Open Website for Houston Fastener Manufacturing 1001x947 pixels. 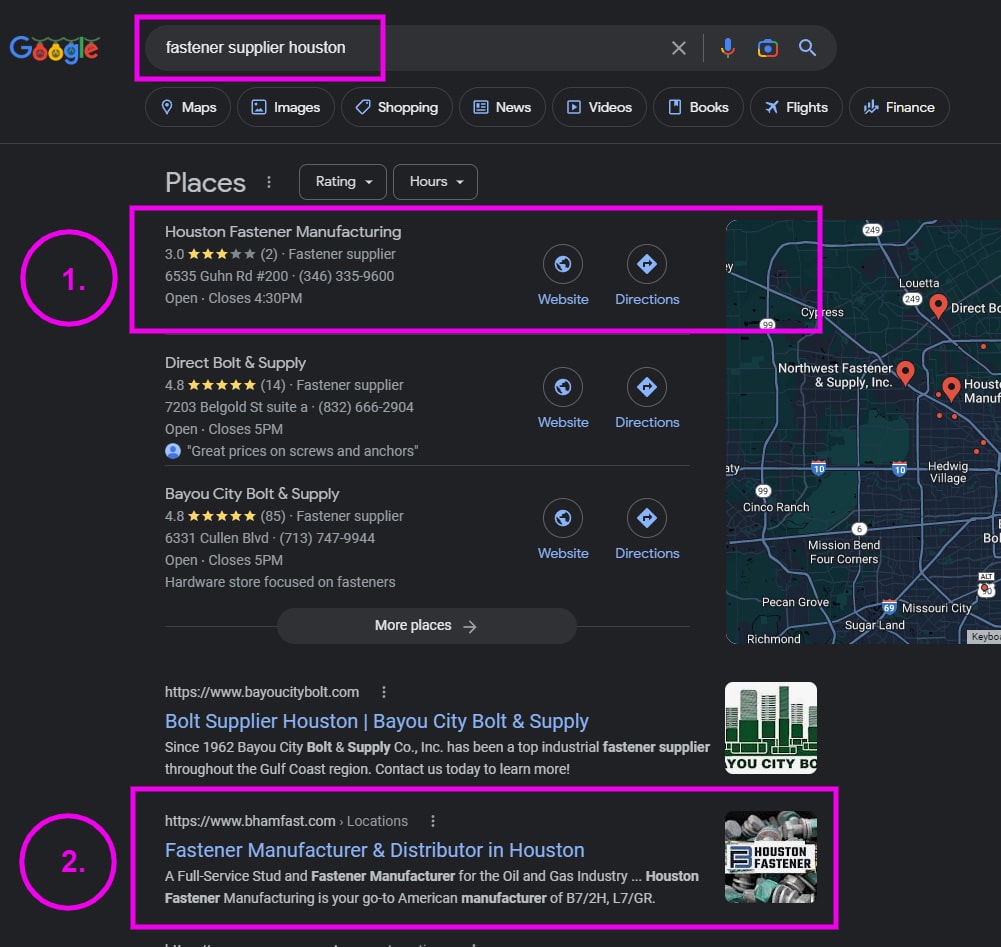pyautogui.click(x=563, y=275)
